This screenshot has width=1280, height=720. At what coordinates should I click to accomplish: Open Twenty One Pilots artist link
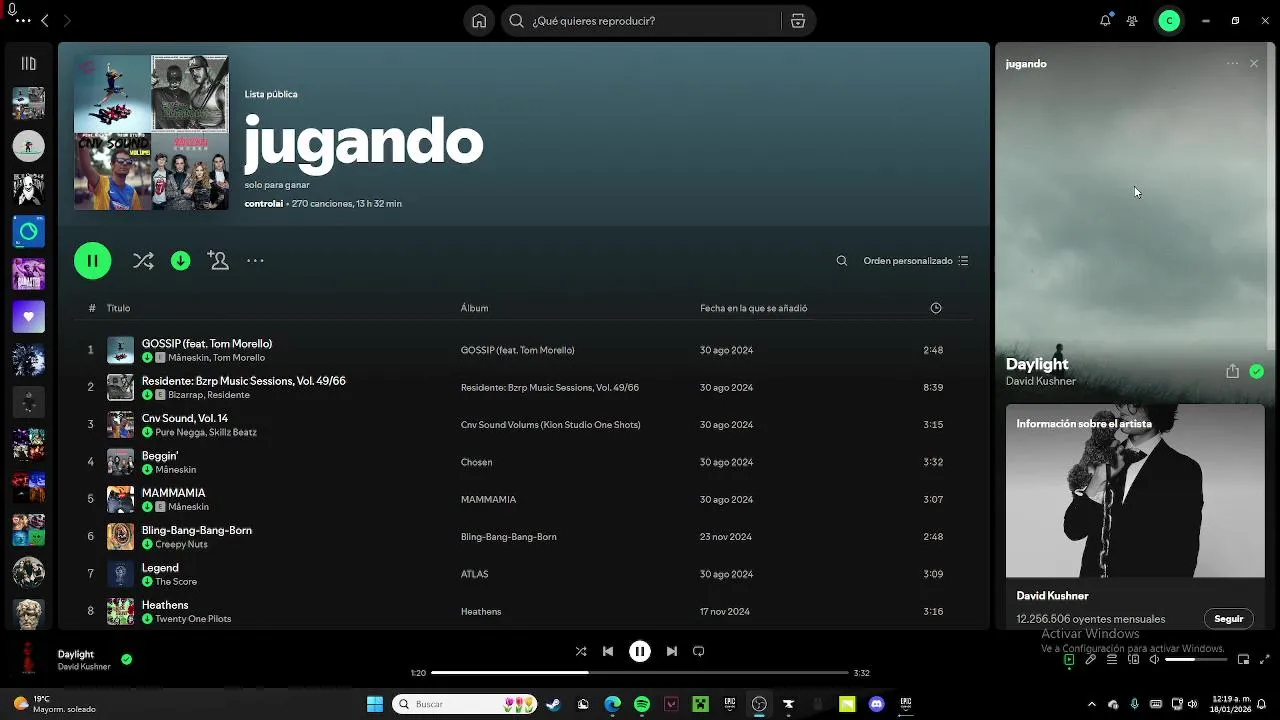(193, 619)
